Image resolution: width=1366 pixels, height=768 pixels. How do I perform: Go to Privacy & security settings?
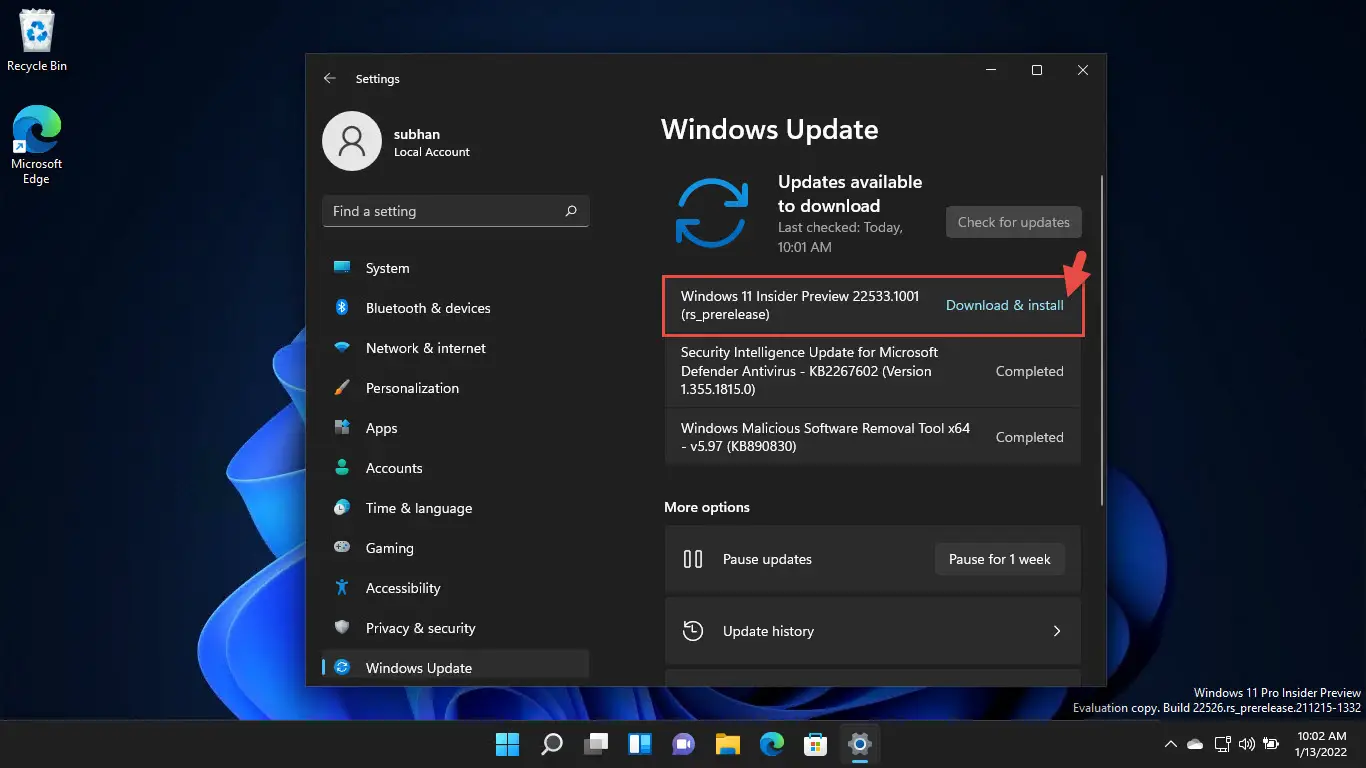coord(455,628)
